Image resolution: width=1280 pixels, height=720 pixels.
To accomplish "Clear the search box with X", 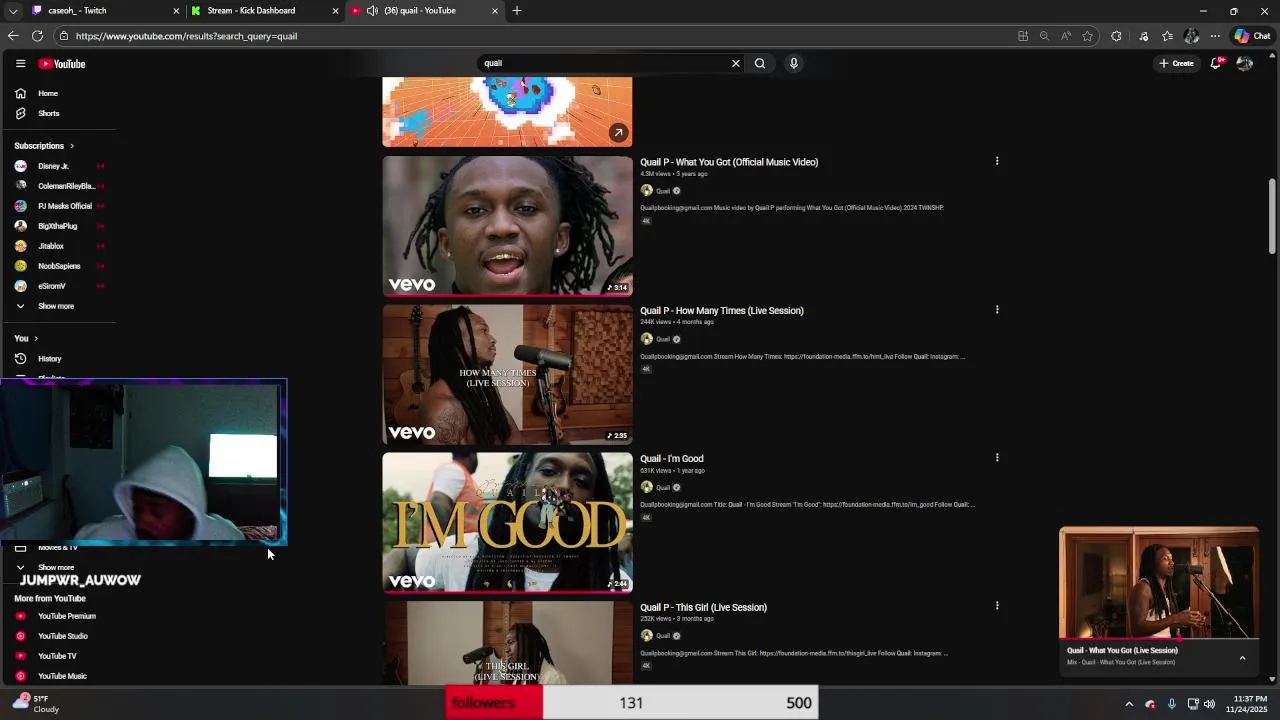I will [736, 63].
